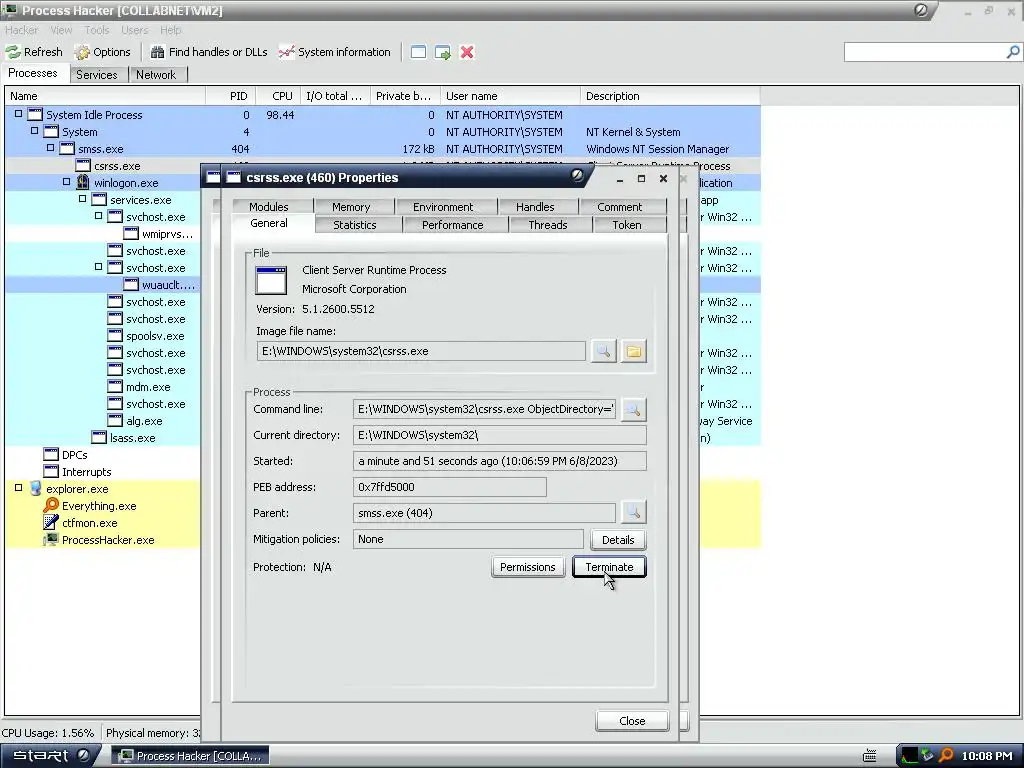
Task: Click the Command line field
Action: pos(484,409)
